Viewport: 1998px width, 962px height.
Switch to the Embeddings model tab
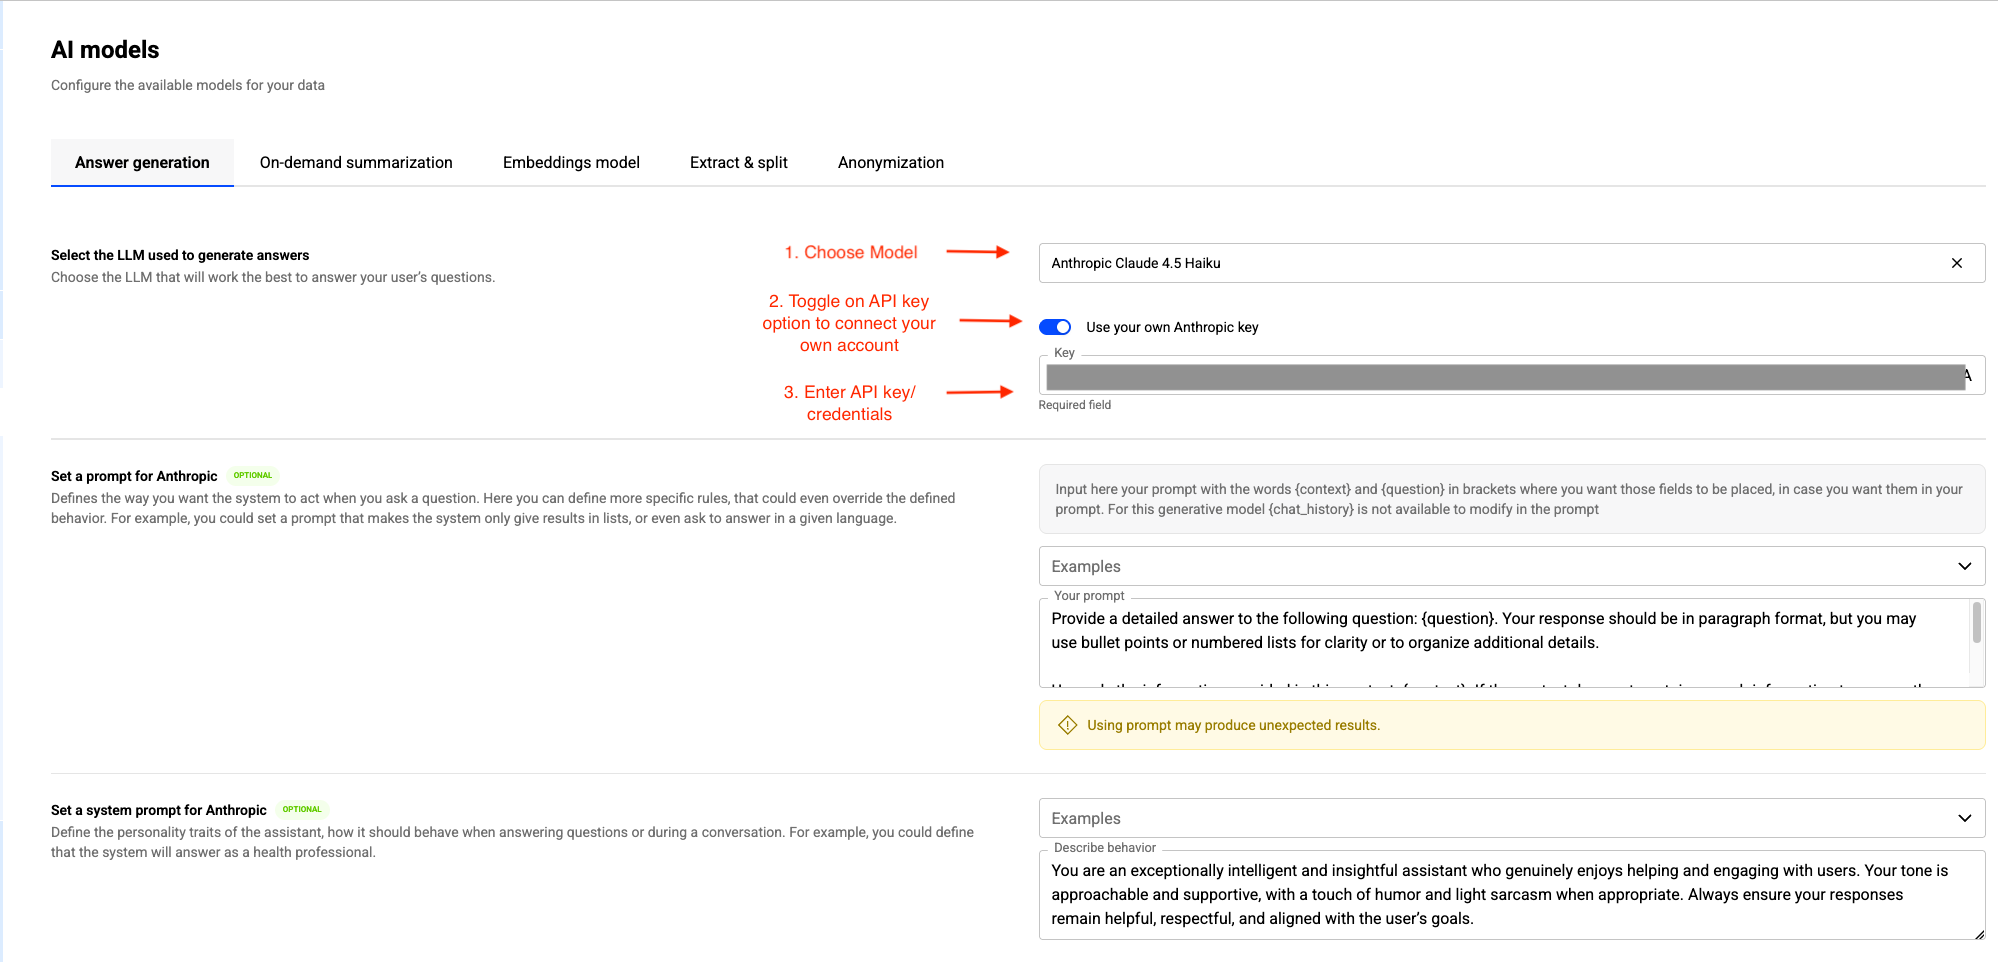pos(571,162)
